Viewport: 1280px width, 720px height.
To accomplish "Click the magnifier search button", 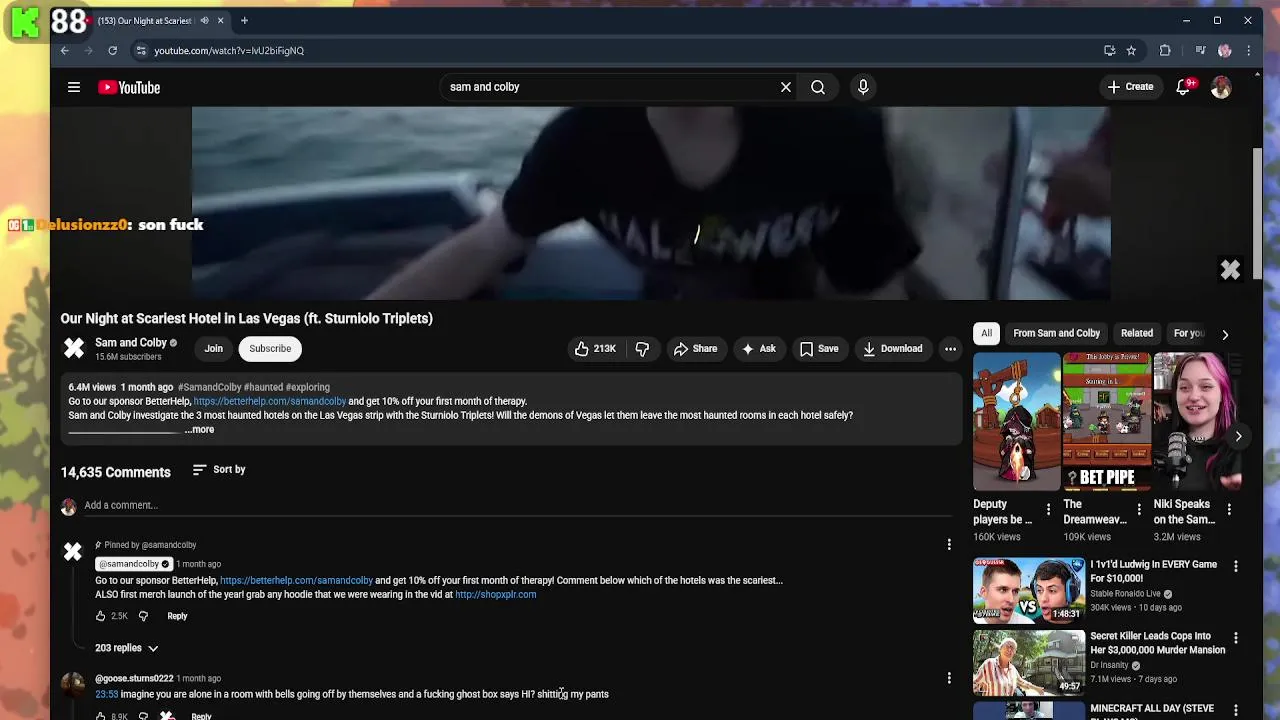I will 818,87.
